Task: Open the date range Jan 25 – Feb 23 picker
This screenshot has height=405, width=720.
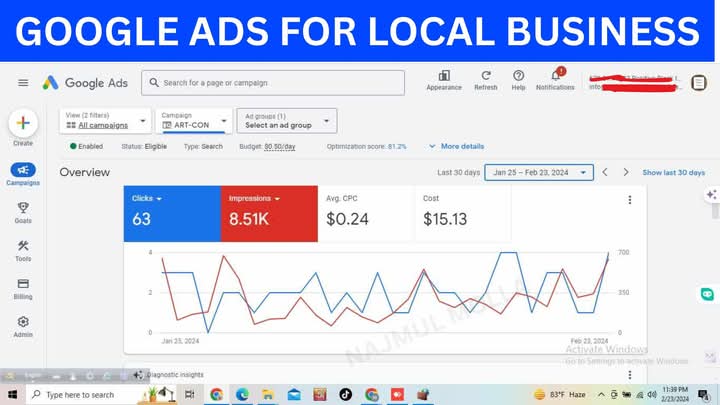Action: (x=539, y=172)
